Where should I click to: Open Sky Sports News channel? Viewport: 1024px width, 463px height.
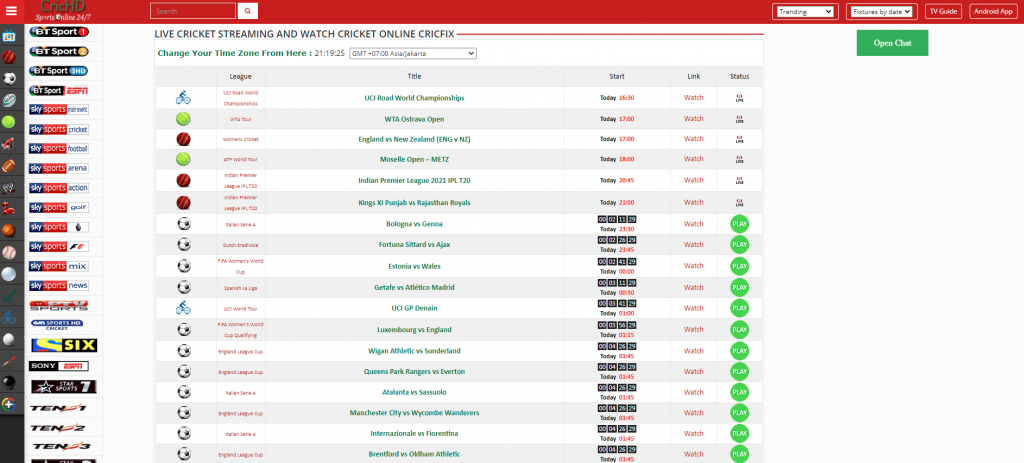(59, 285)
